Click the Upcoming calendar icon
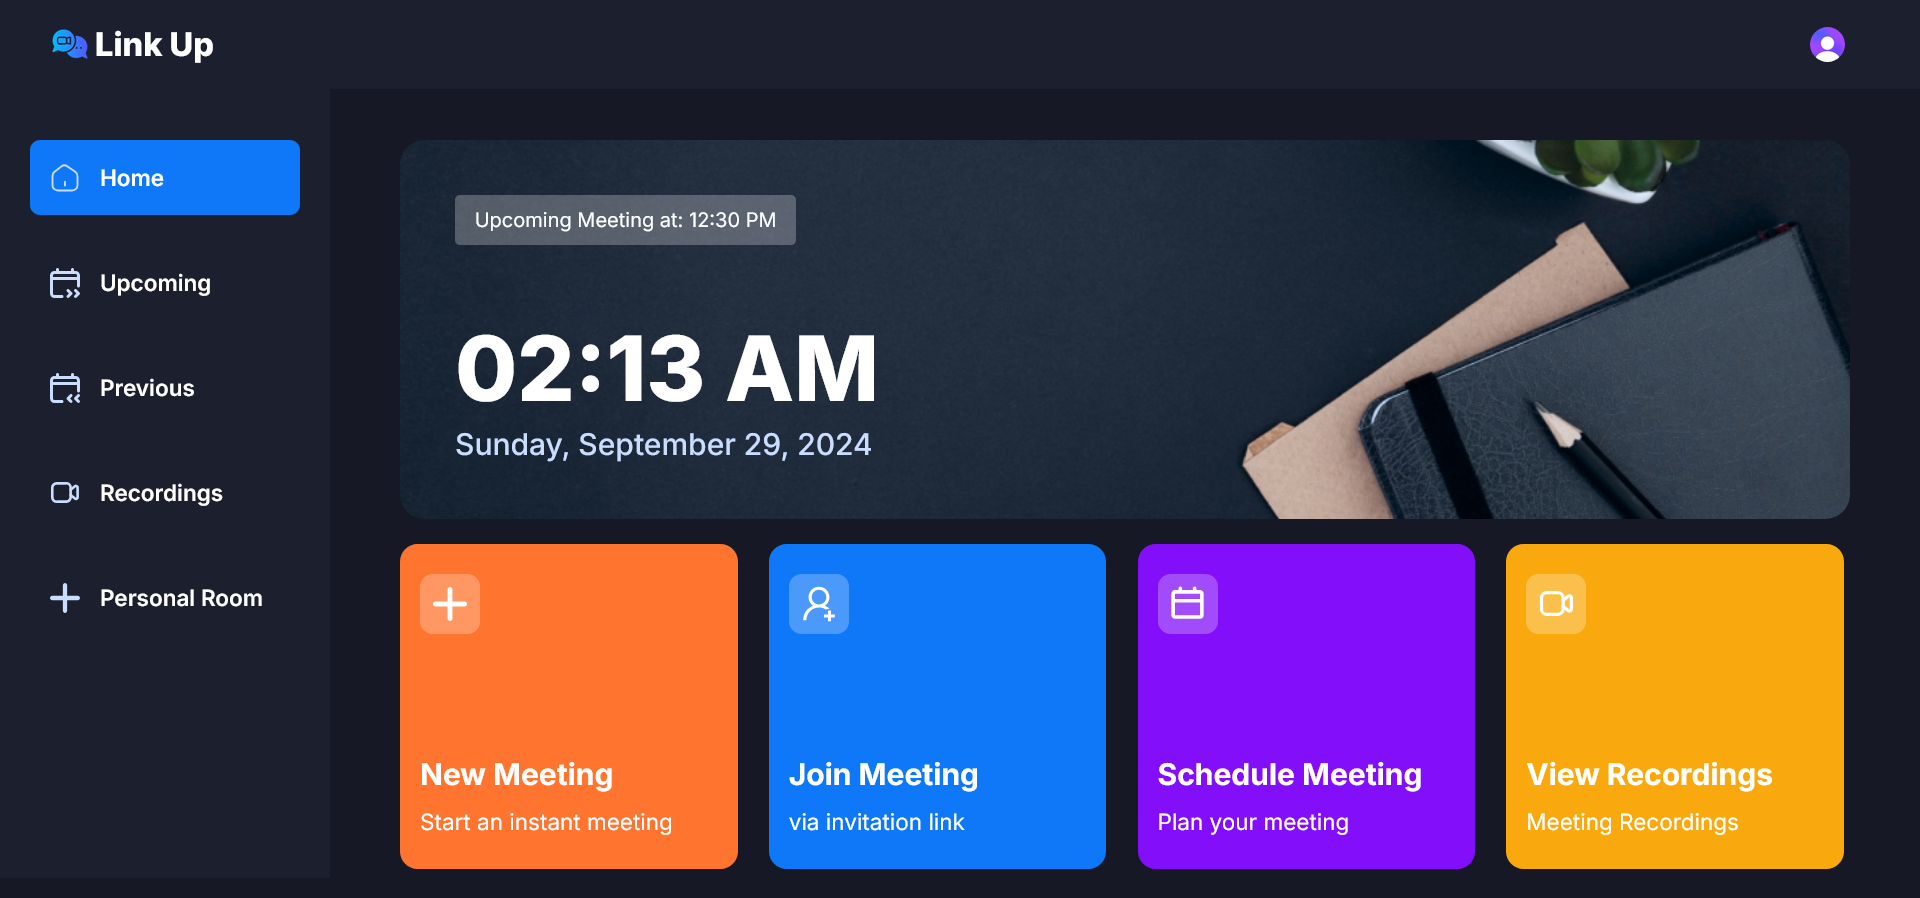1920x898 pixels. point(65,283)
